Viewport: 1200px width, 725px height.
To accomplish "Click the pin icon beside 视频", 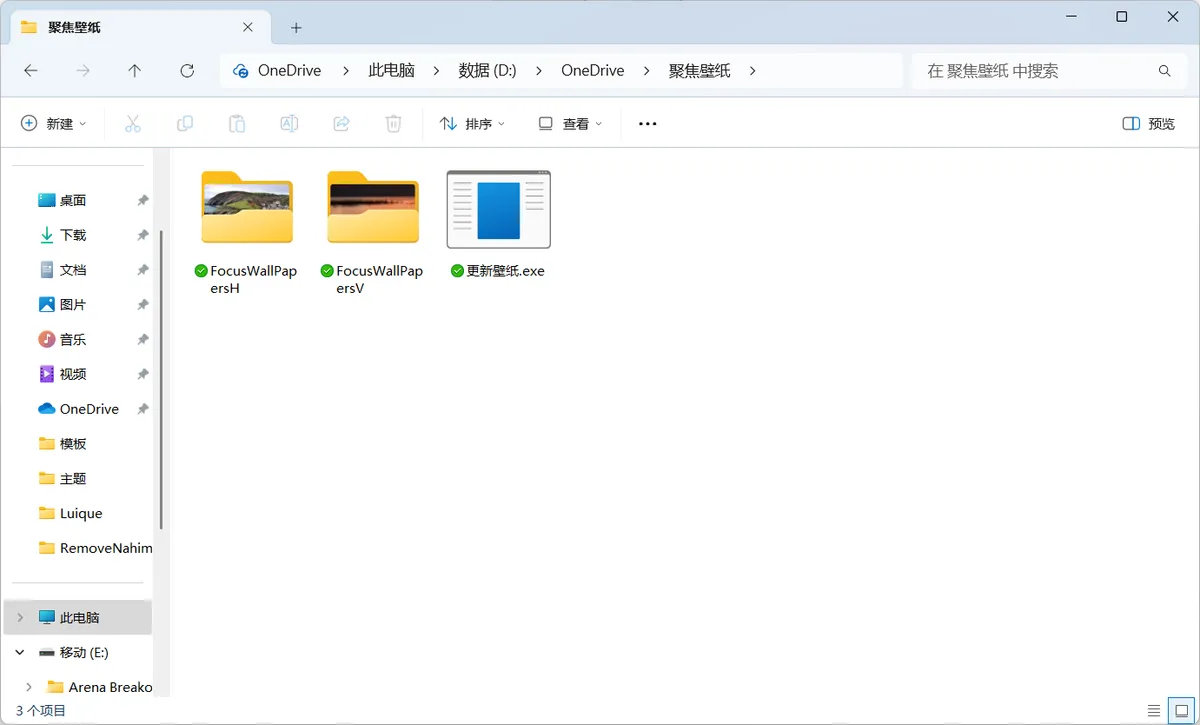I will pyautogui.click(x=143, y=374).
